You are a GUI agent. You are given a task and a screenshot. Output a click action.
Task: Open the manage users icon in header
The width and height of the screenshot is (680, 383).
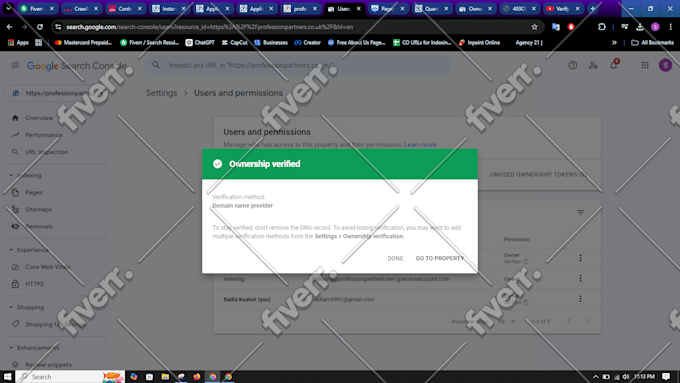[x=593, y=65]
